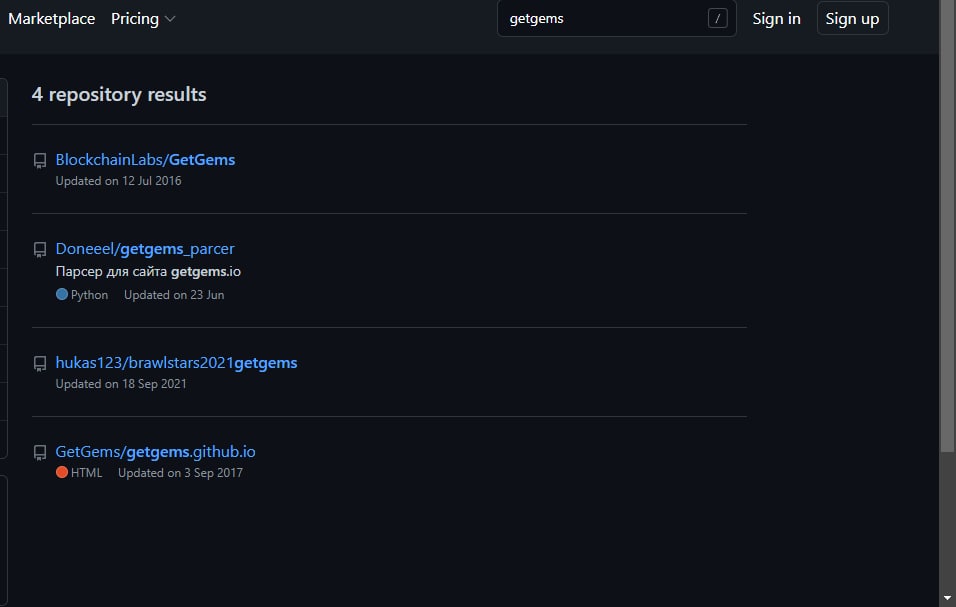Open the BlockchainLabs/GetGems repository
Viewport: 956px width, 607px height.
coord(145,160)
